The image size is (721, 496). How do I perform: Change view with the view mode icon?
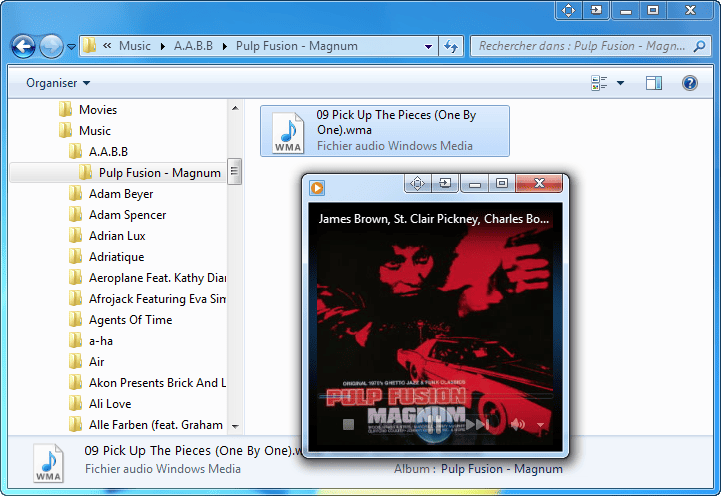coord(599,83)
